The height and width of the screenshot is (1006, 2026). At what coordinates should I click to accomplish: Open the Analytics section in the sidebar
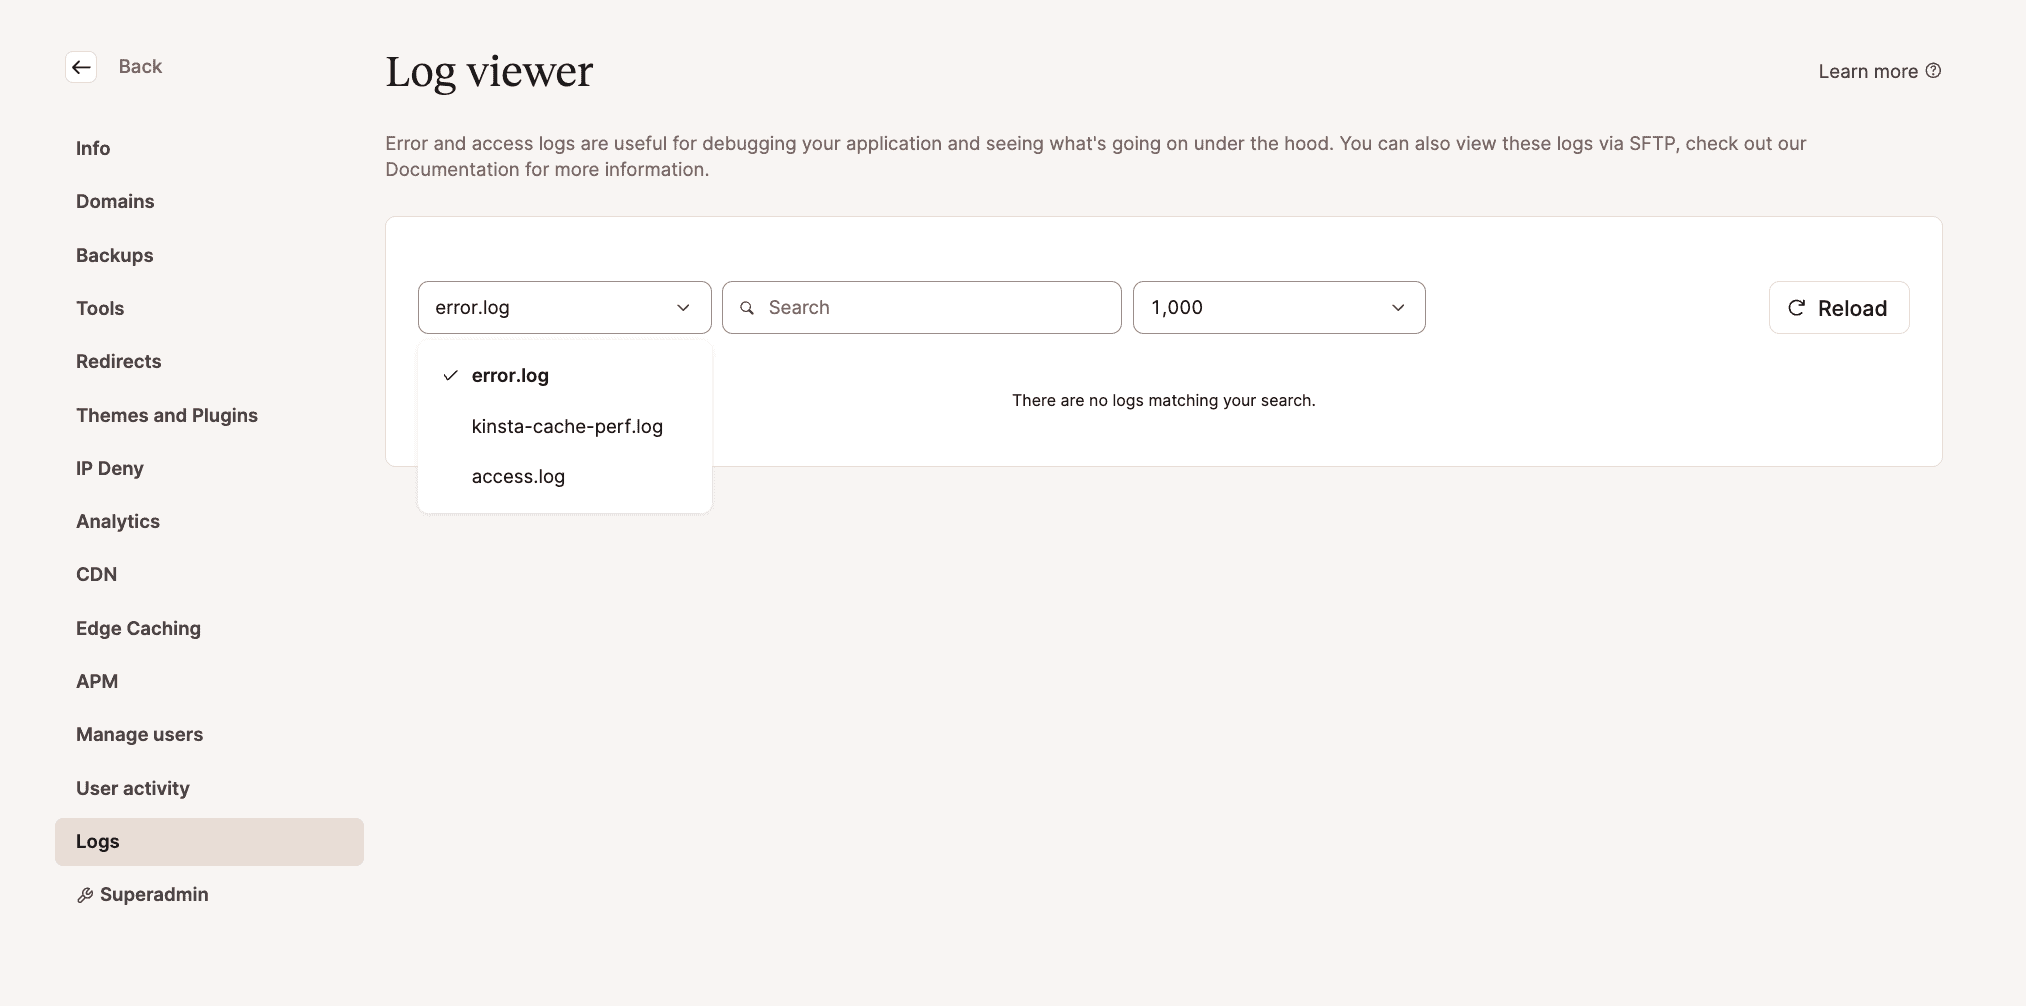pyautogui.click(x=117, y=521)
